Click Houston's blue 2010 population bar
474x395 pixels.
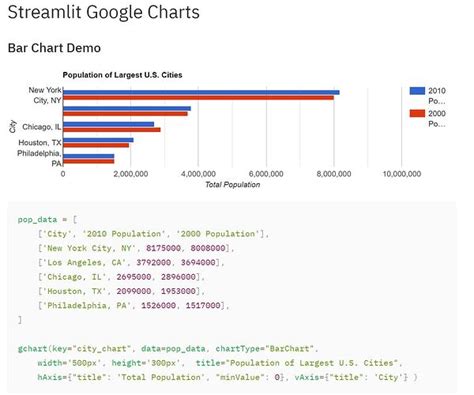(98, 140)
